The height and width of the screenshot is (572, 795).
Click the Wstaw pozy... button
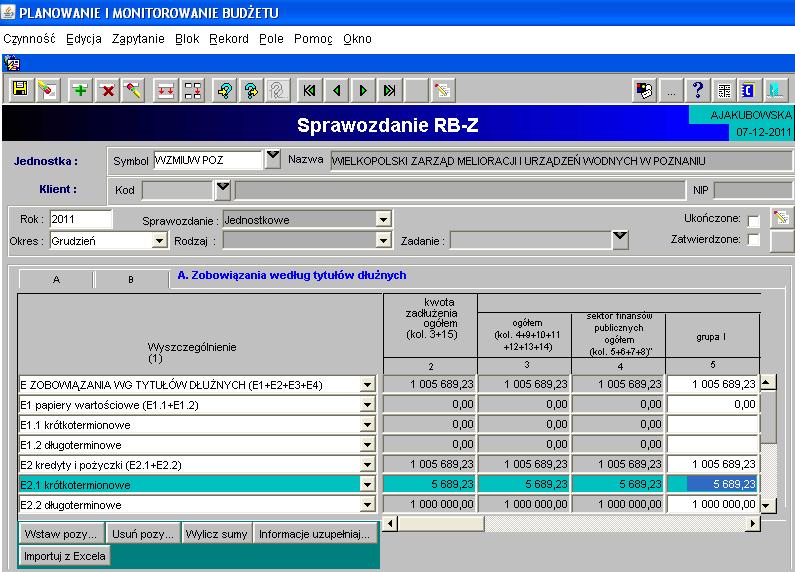coord(61,534)
